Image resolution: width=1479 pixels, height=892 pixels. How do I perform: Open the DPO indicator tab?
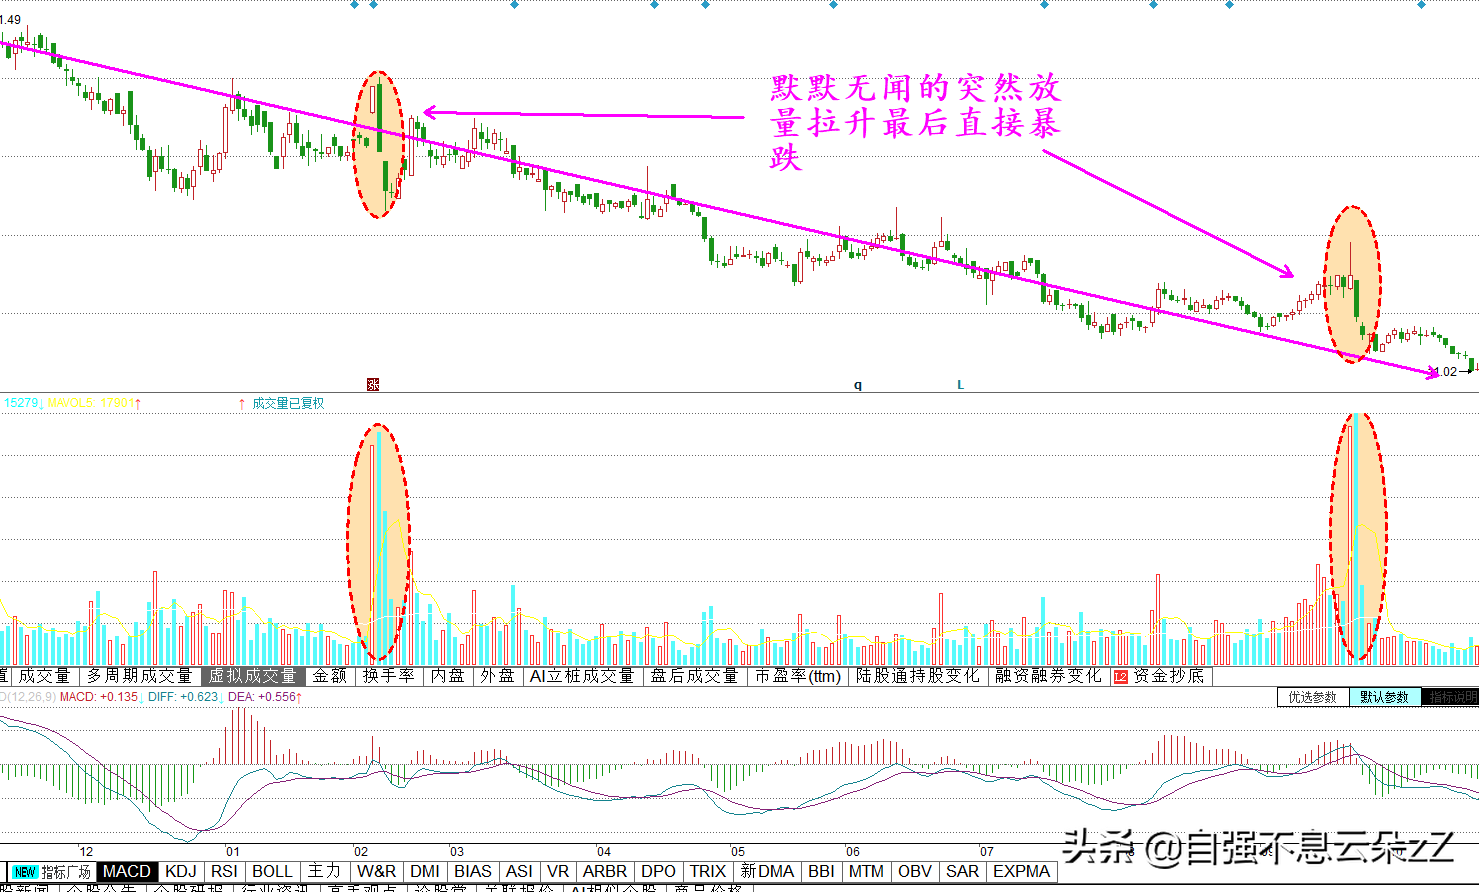click(x=659, y=872)
